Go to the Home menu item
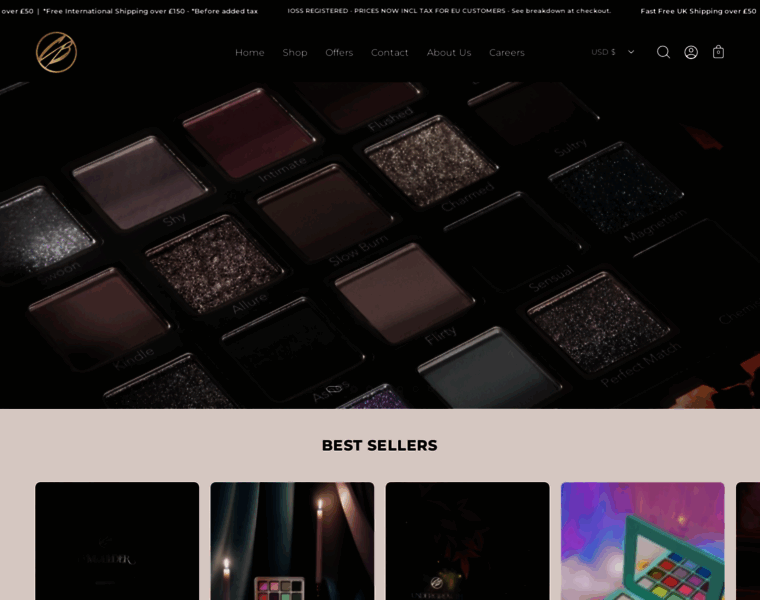This screenshot has height=600, width=760. [x=250, y=52]
